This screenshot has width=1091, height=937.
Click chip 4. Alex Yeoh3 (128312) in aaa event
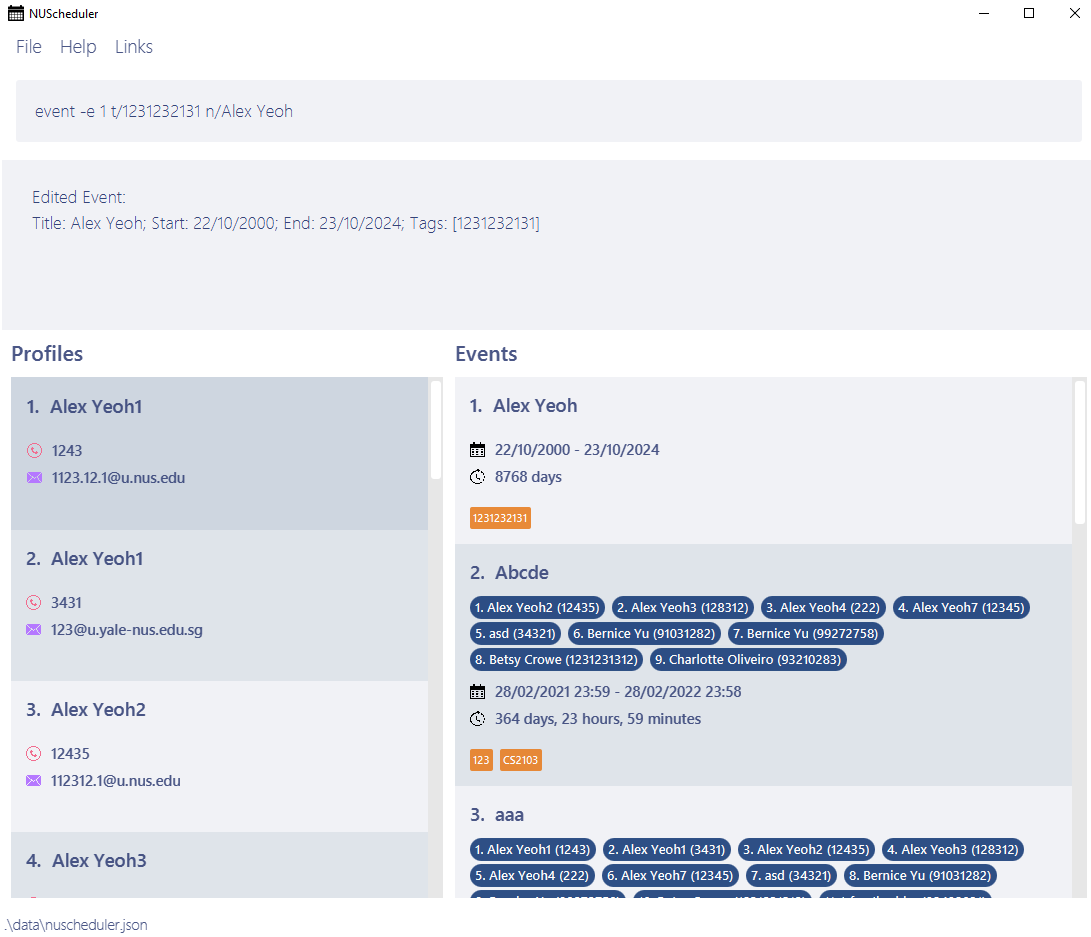pyautogui.click(x=953, y=850)
